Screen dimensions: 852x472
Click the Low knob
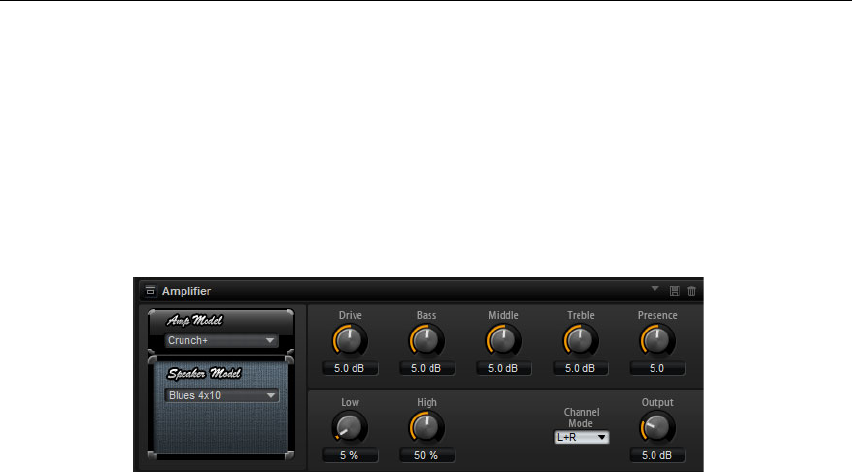pyautogui.click(x=349, y=427)
